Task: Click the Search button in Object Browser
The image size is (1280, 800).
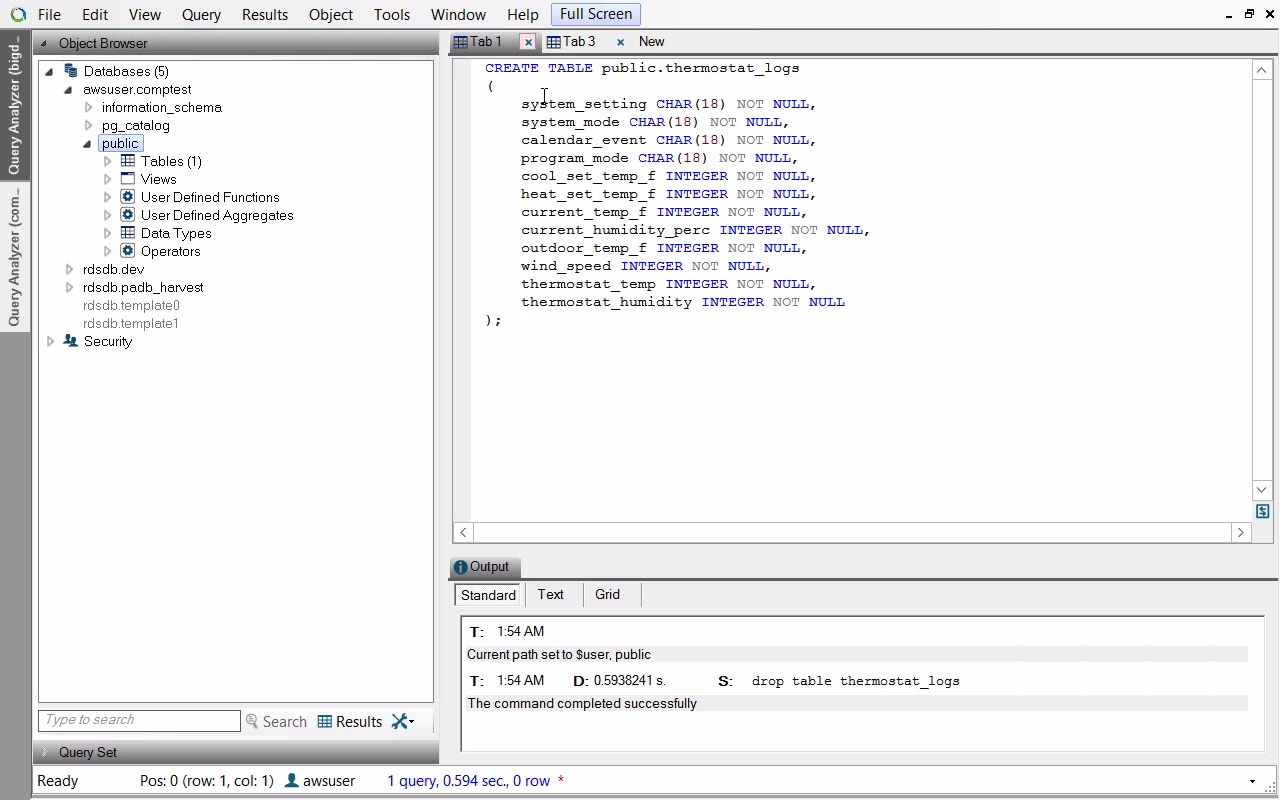Action: tap(277, 721)
